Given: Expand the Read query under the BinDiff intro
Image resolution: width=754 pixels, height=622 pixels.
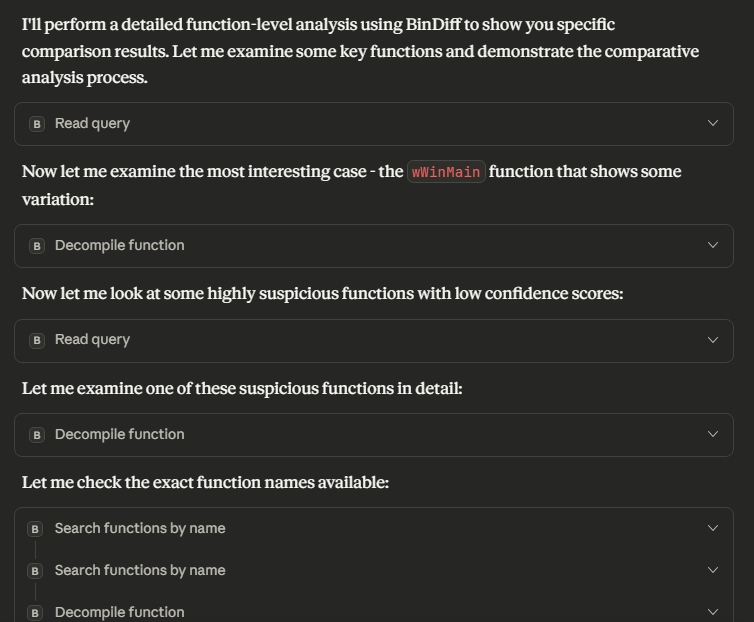Looking at the screenshot, I should pos(712,124).
